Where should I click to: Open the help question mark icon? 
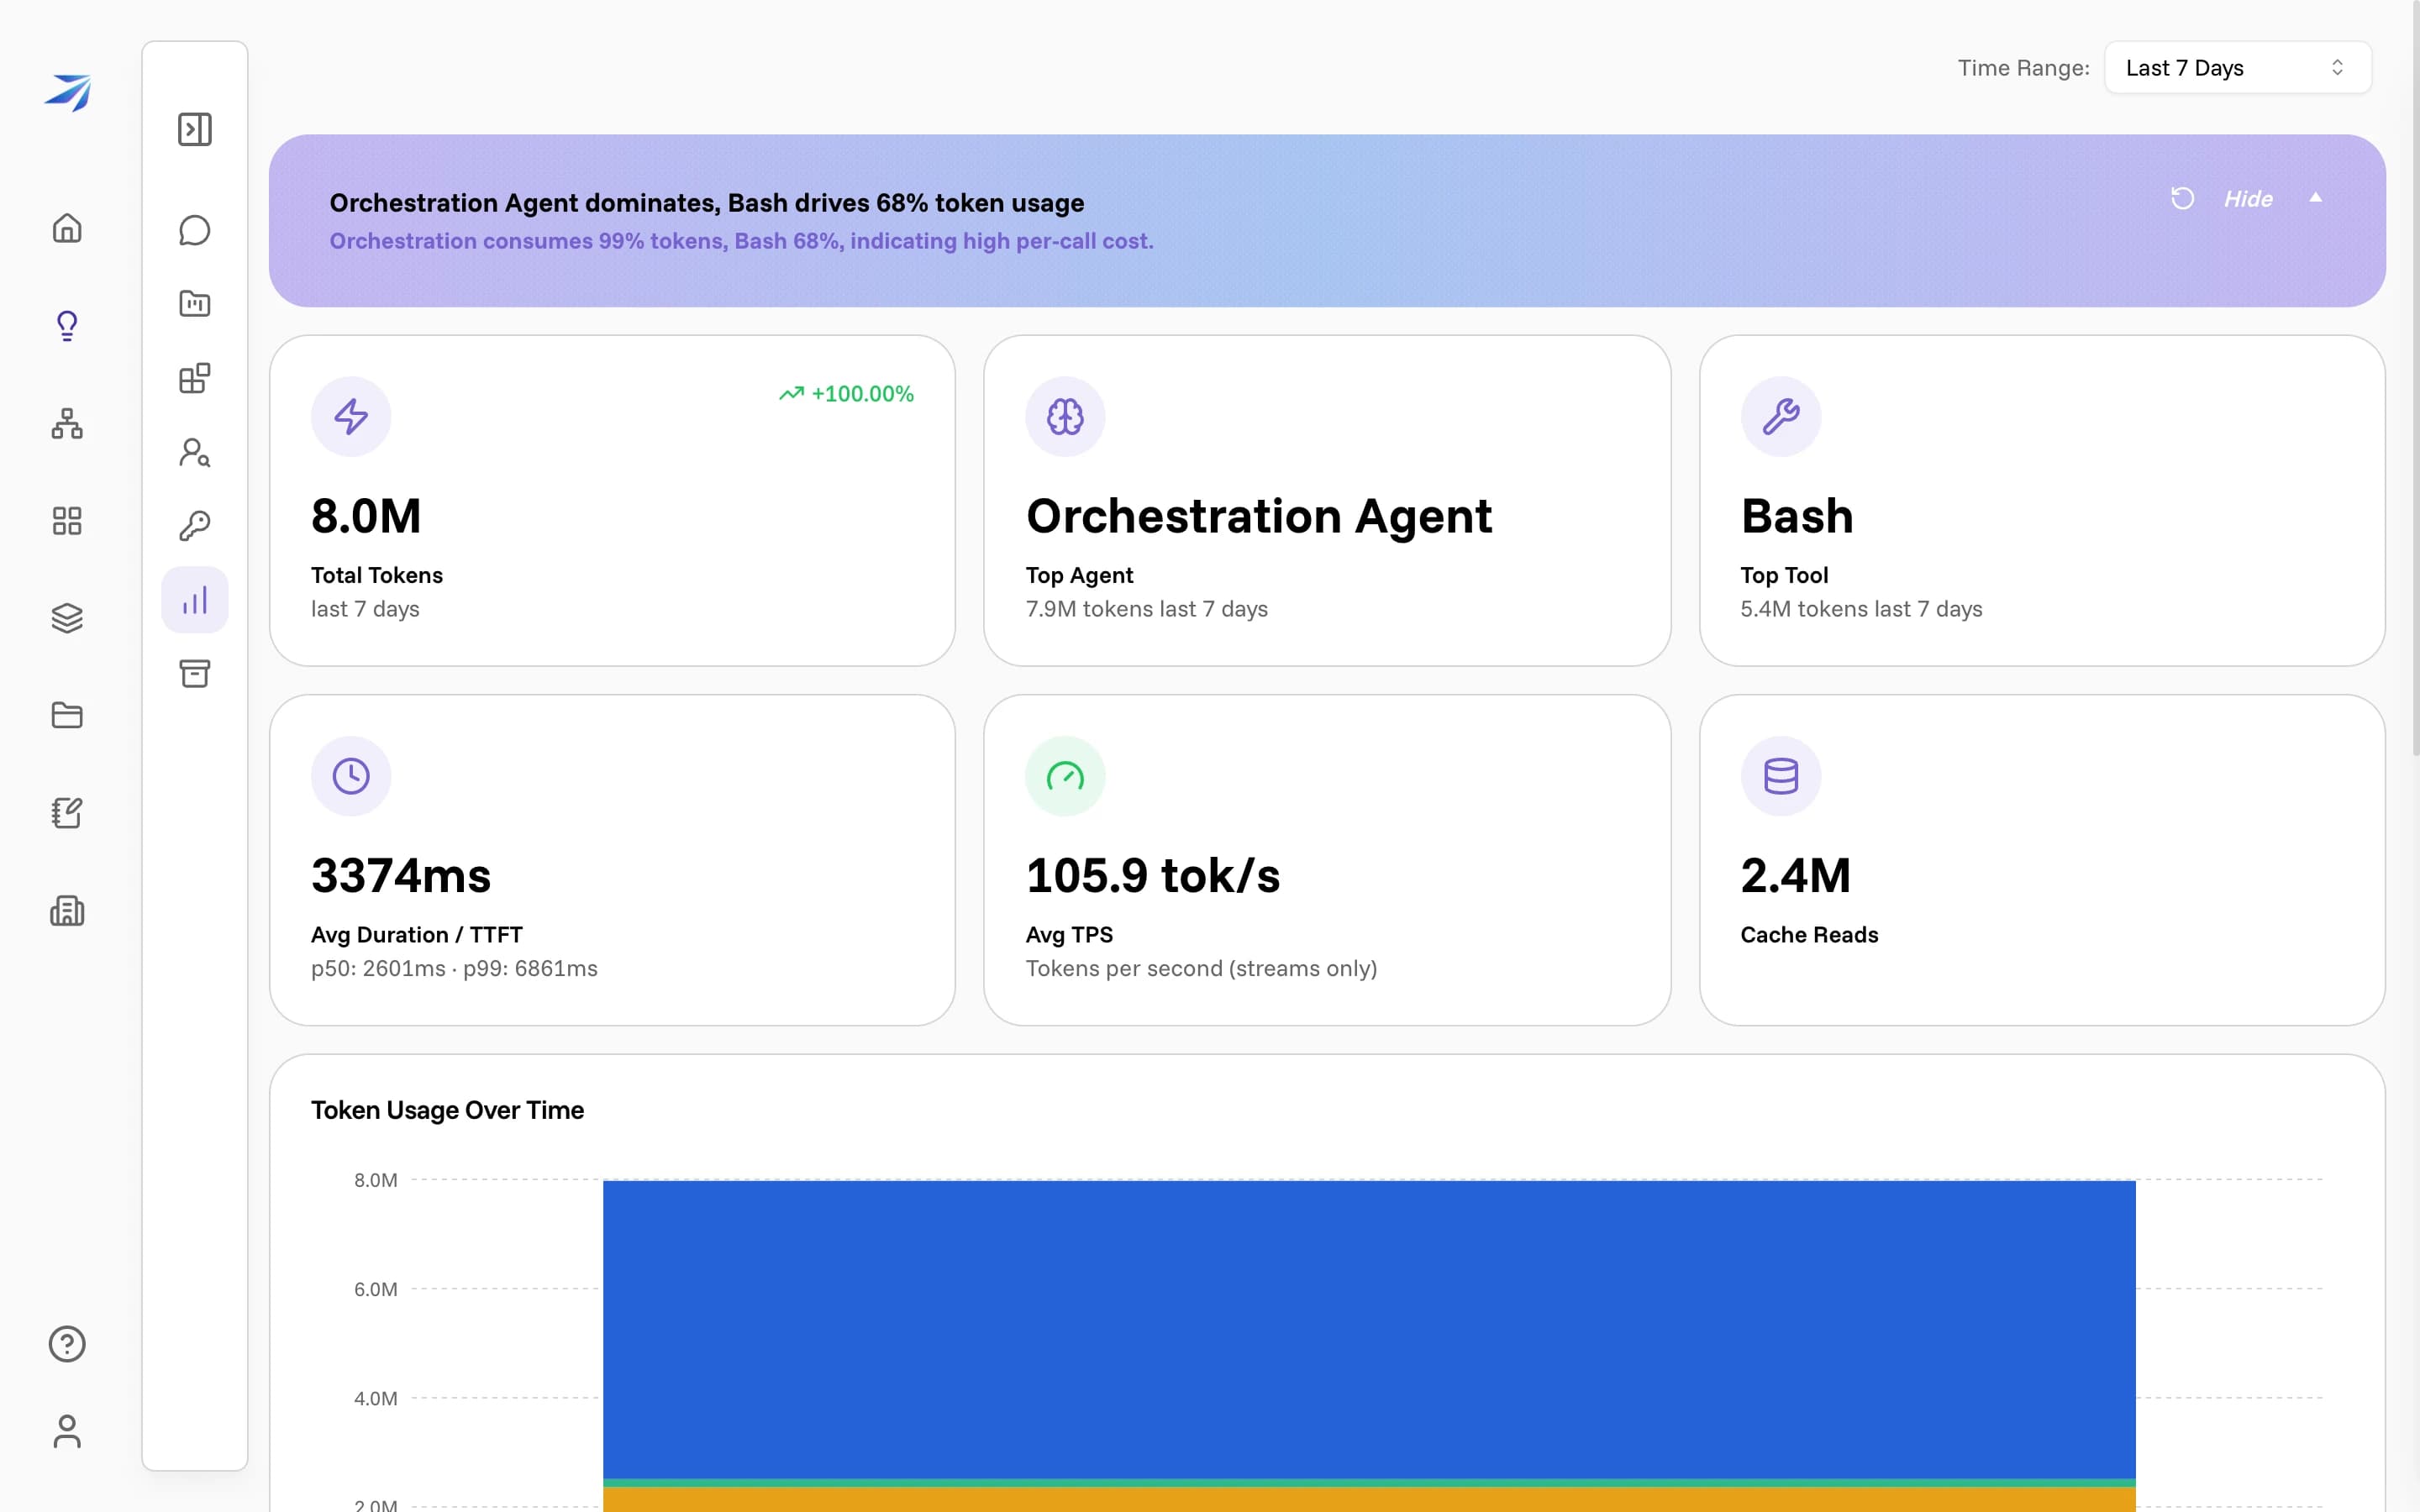point(67,1344)
